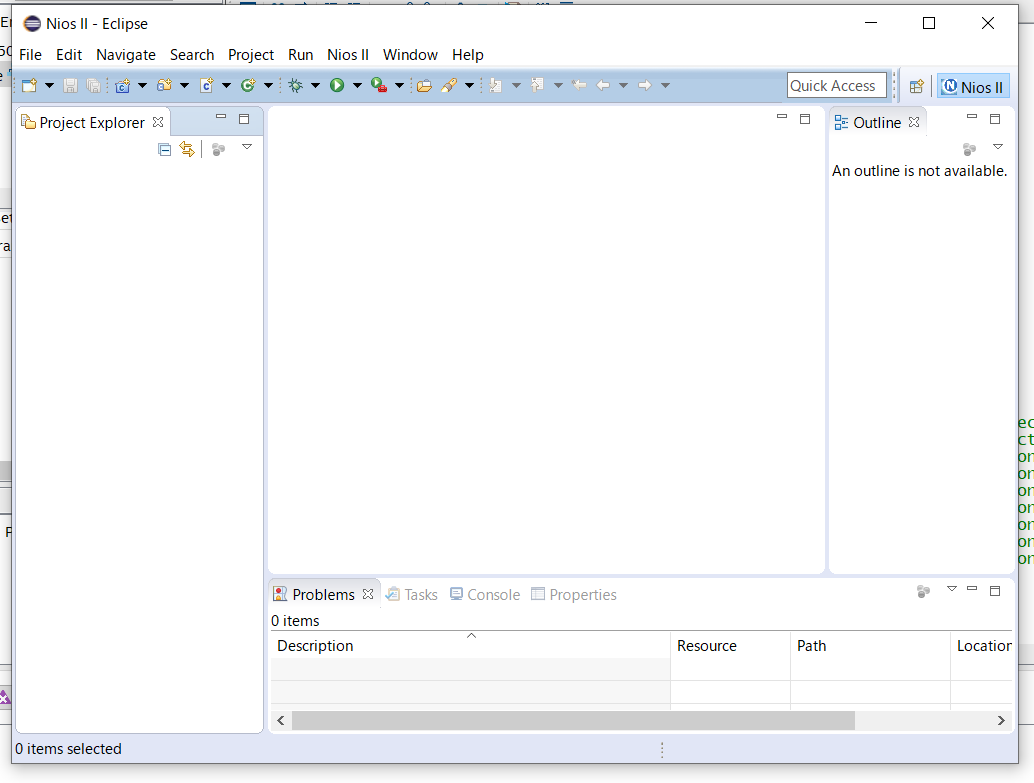Click the Search flashlight toolbar icon
1034x783 pixels.
point(449,85)
